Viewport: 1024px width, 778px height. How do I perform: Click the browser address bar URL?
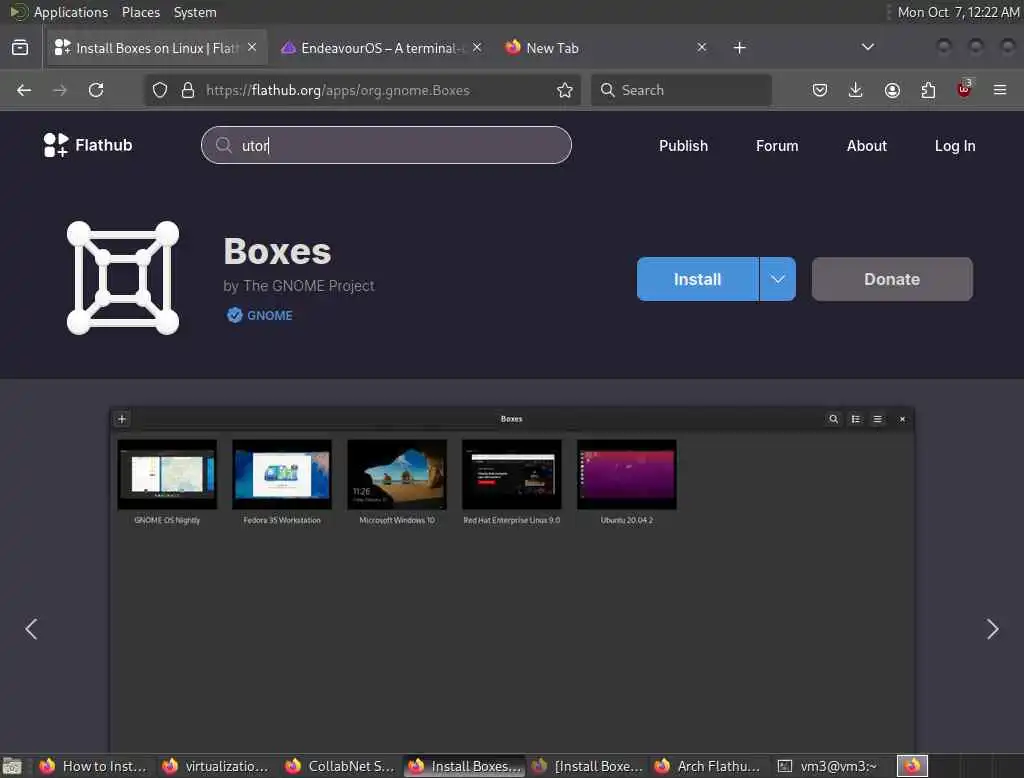click(x=338, y=90)
